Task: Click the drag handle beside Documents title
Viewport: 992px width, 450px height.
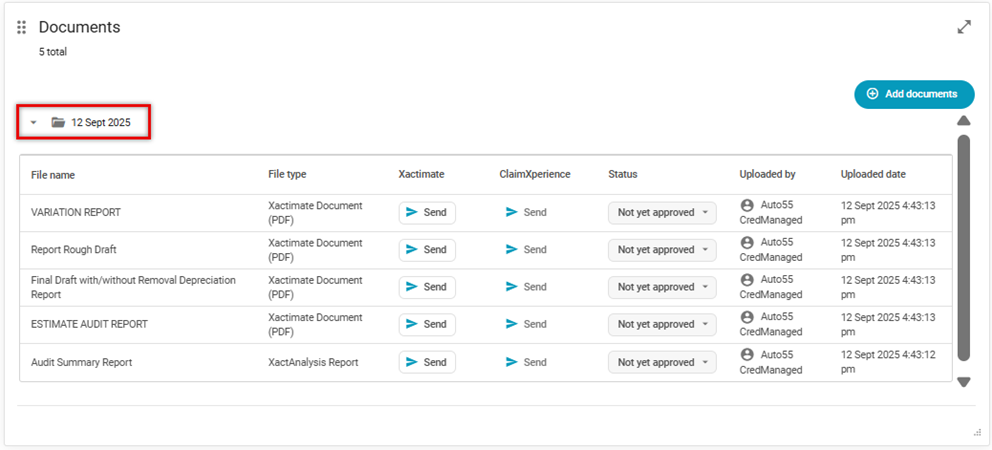Action: coord(22,28)
